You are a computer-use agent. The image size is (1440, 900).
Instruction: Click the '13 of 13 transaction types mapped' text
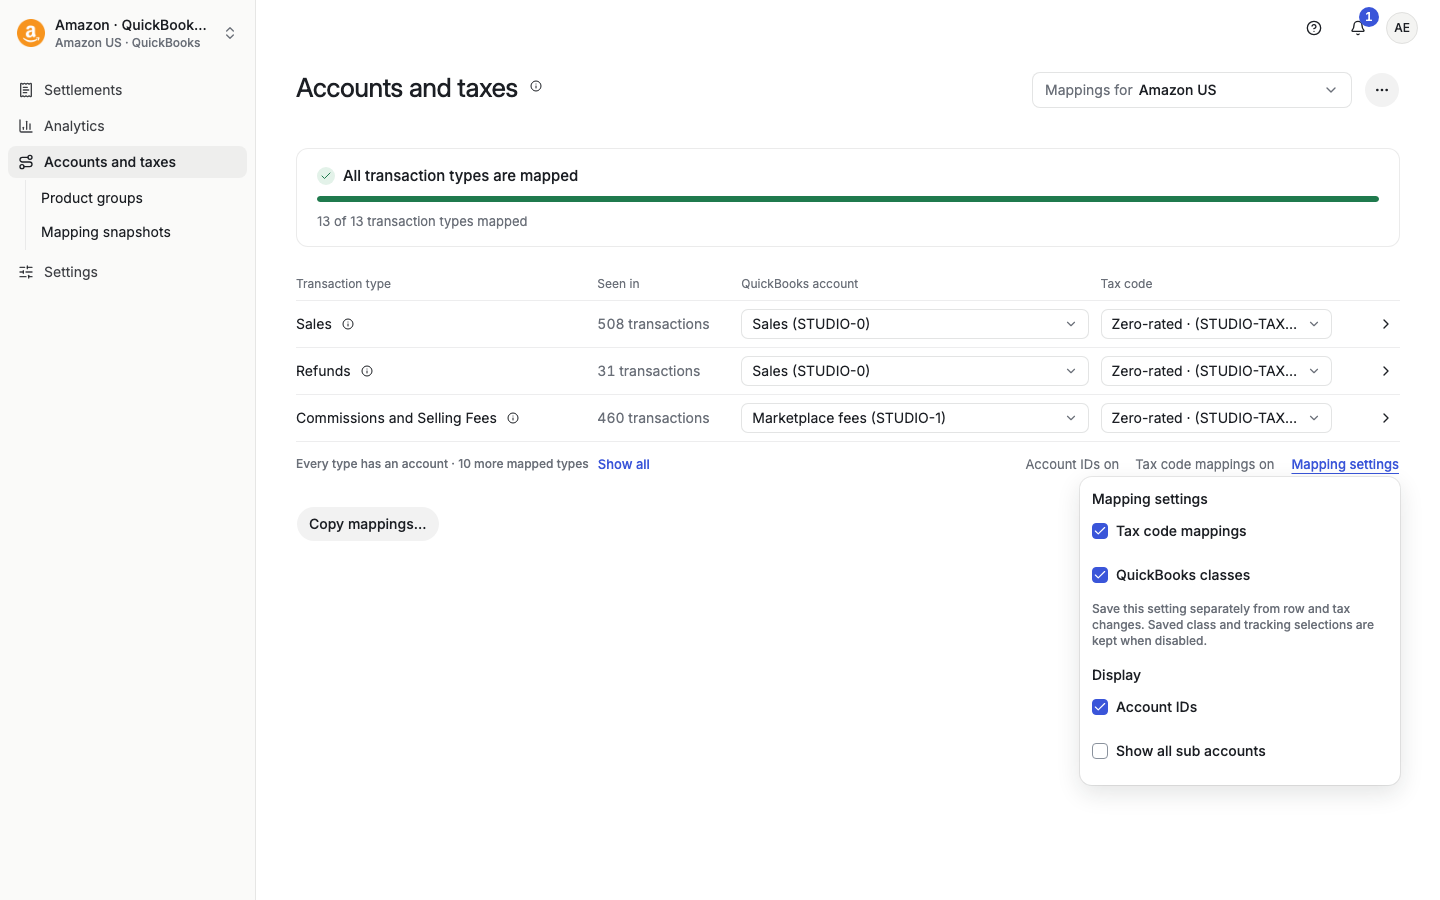point(422,221)
